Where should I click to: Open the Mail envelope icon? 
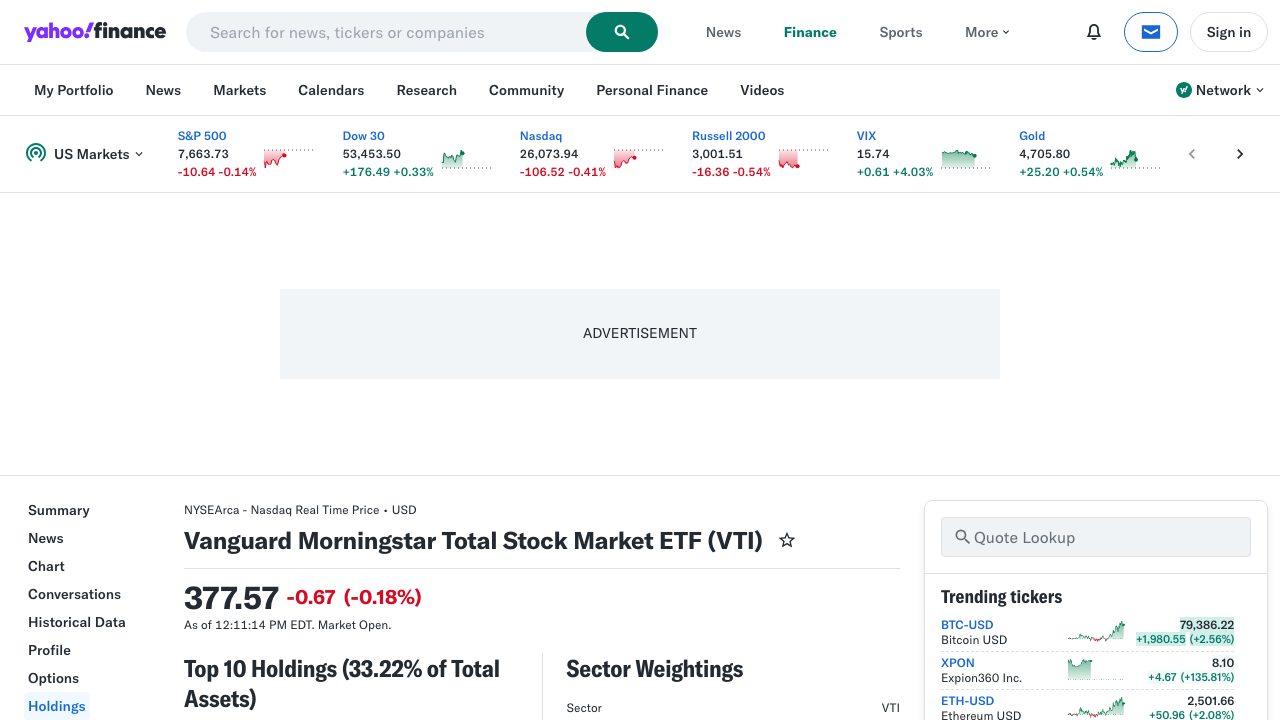click(x=1151, y=32)
